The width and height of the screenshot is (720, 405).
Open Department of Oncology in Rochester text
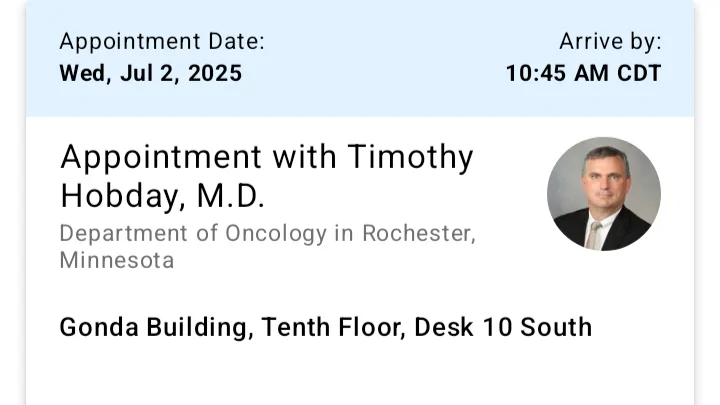(x=268, y=233)
